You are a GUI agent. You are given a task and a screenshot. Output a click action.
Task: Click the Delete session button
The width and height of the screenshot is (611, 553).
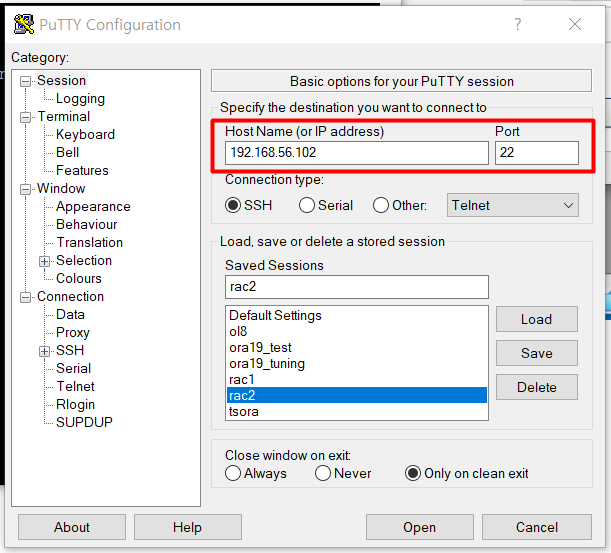[537, 387]
